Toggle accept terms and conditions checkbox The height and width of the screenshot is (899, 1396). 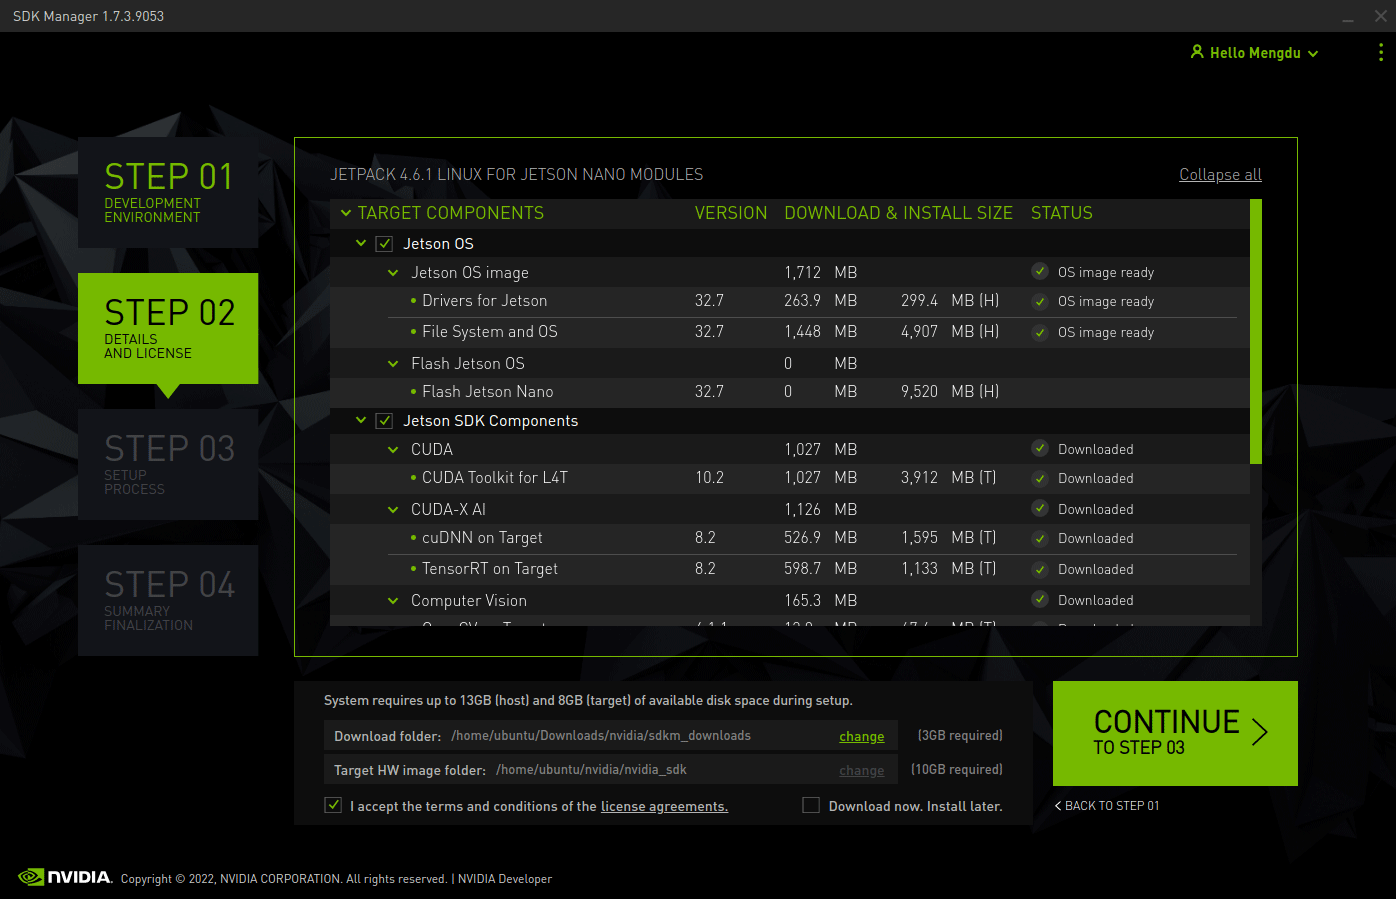[333, 805]
